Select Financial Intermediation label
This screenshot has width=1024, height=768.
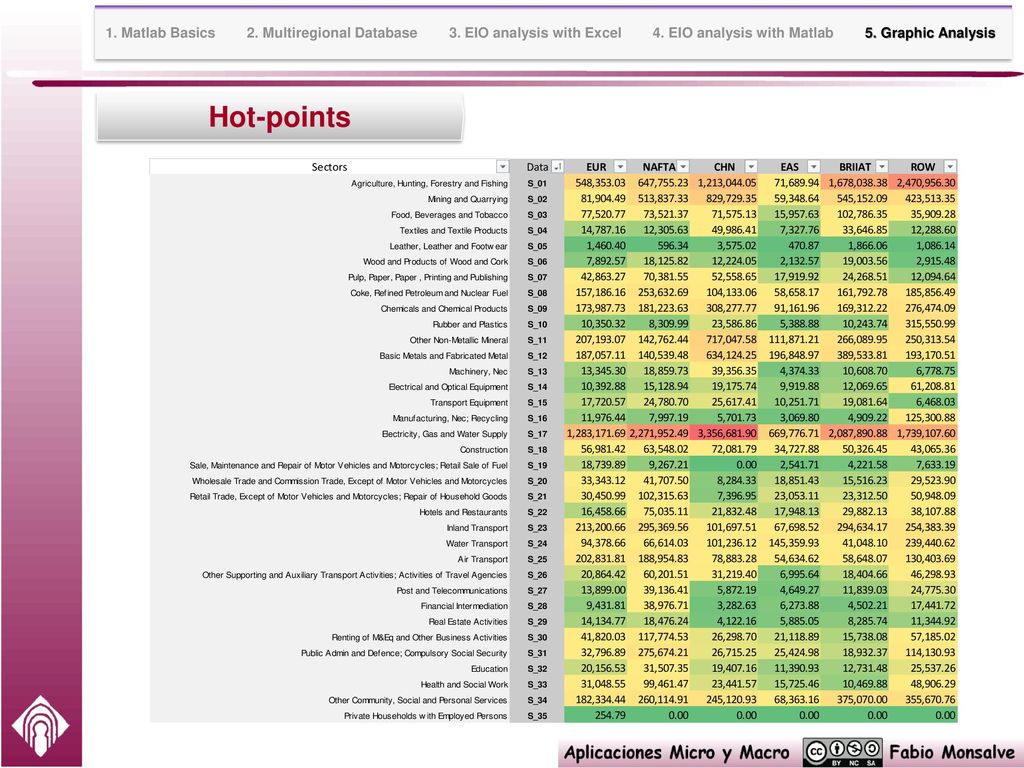[x=464, y=607]
